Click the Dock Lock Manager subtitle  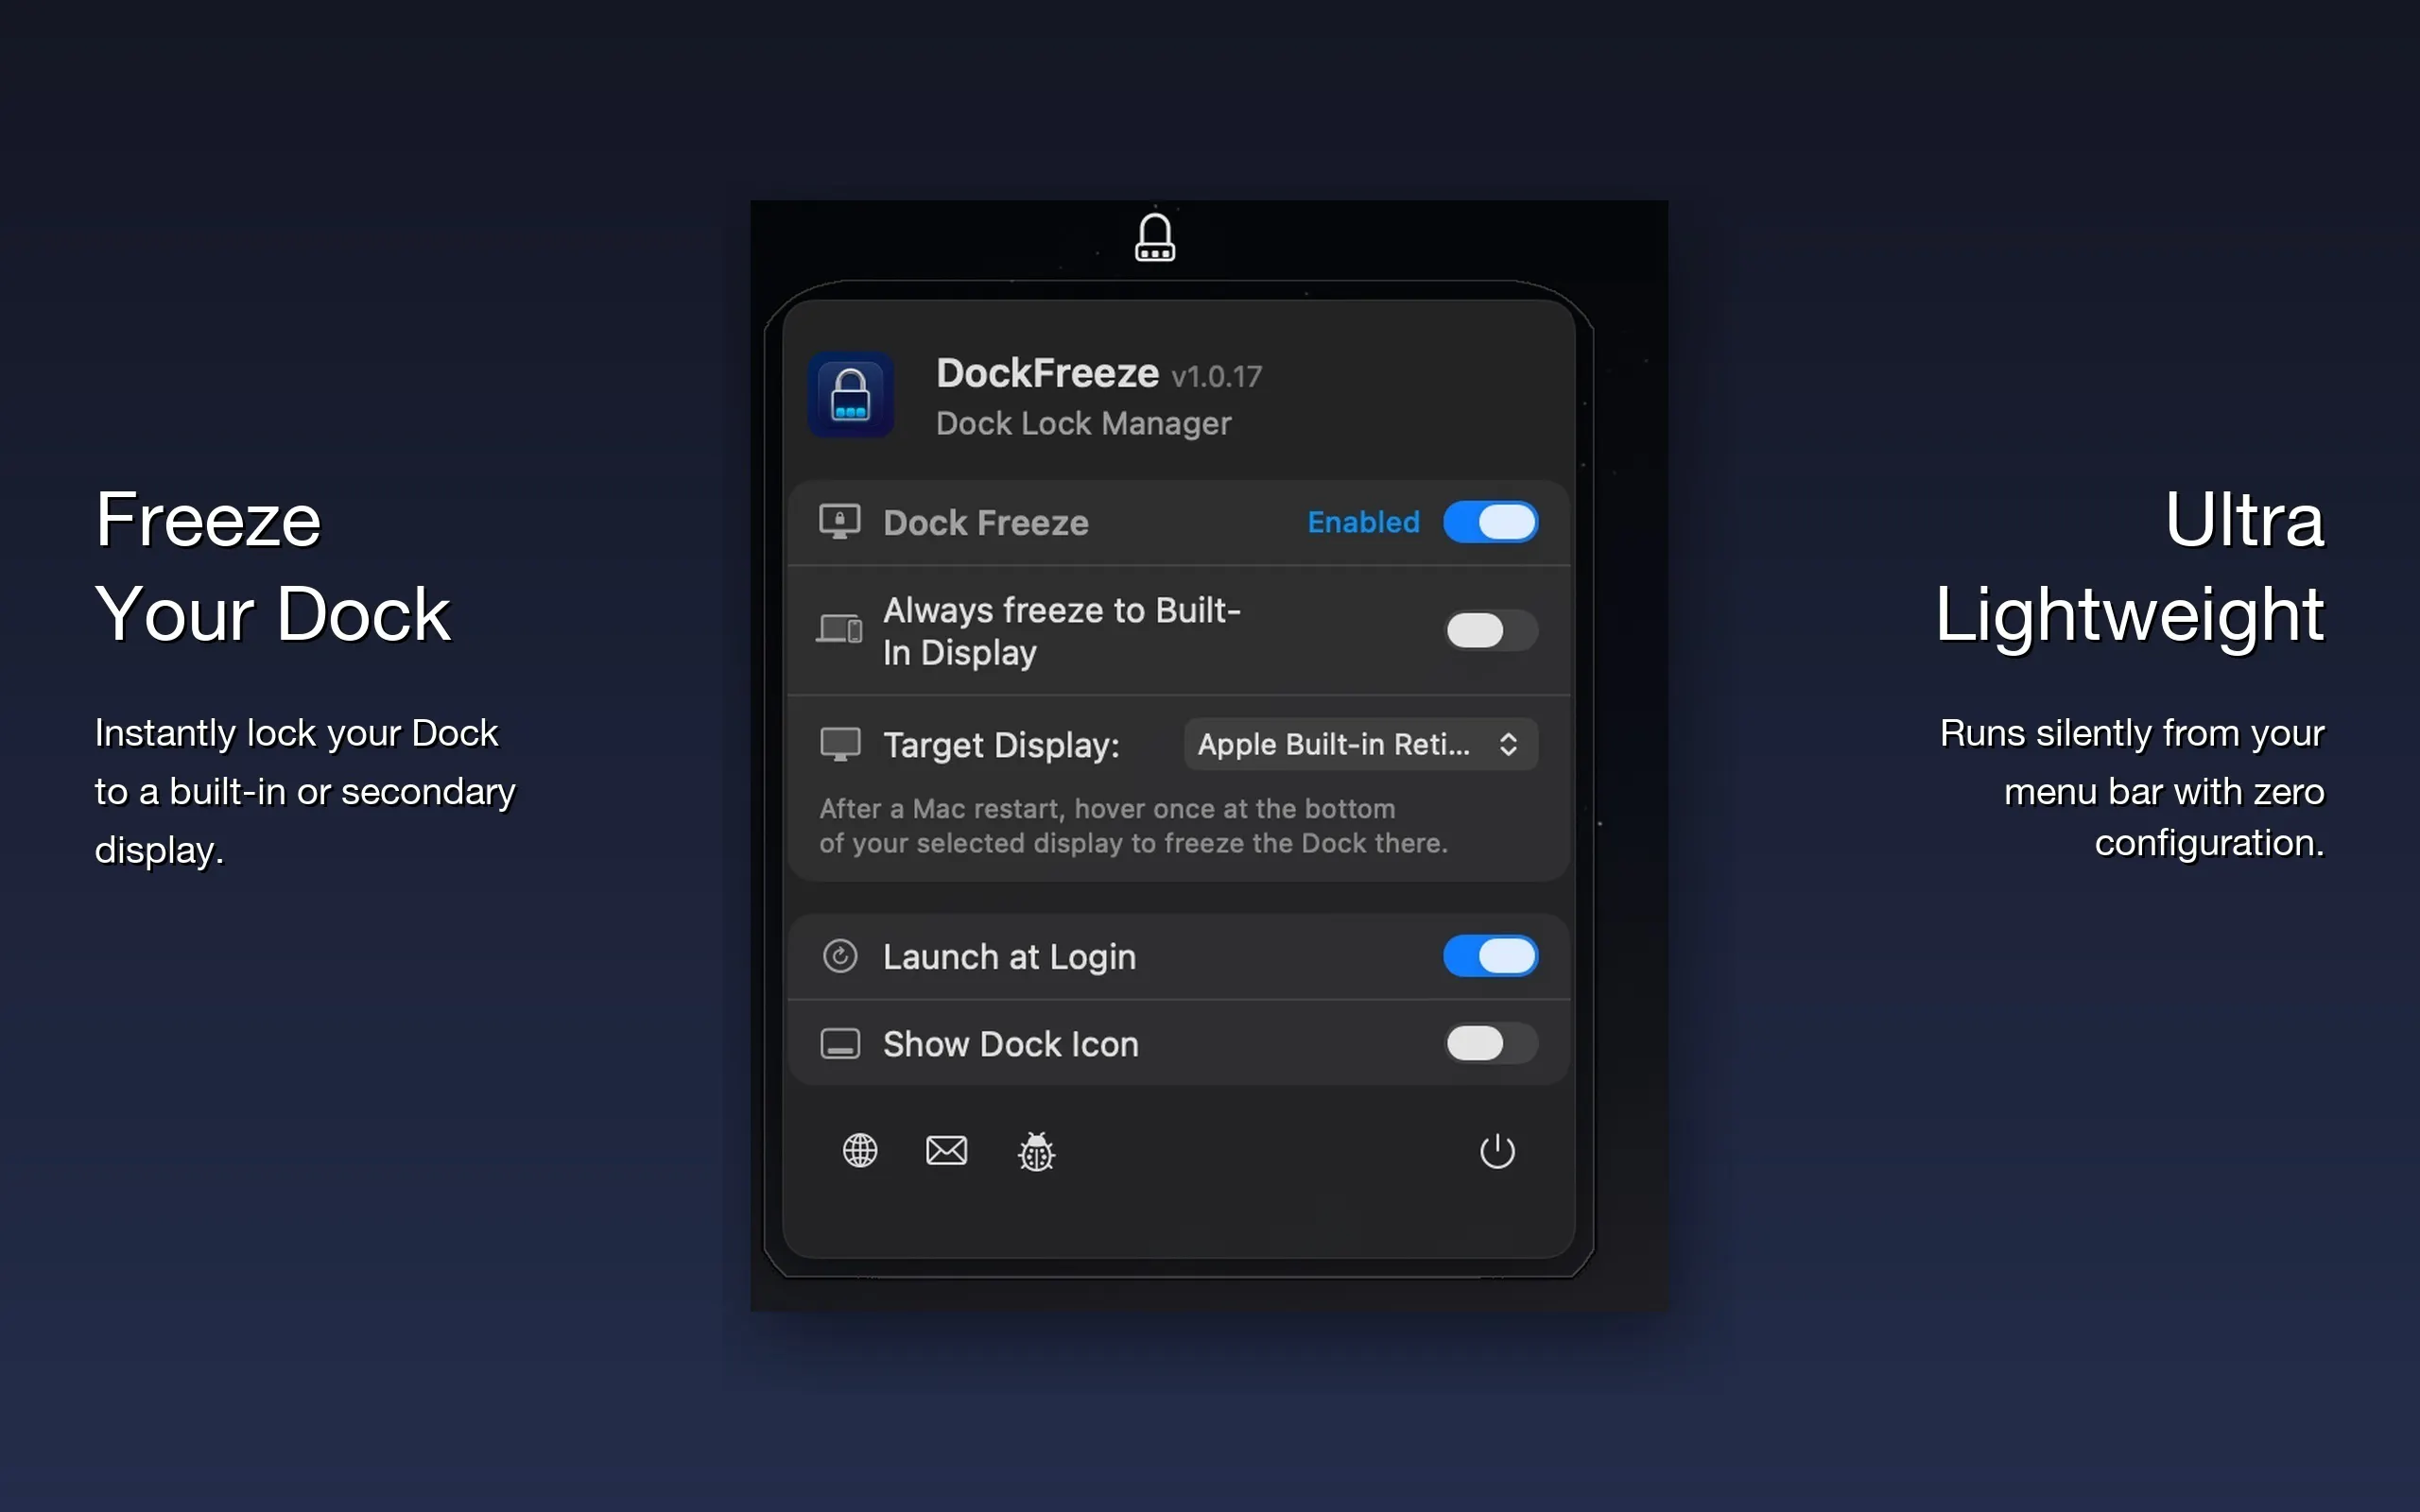[1083, 424]
